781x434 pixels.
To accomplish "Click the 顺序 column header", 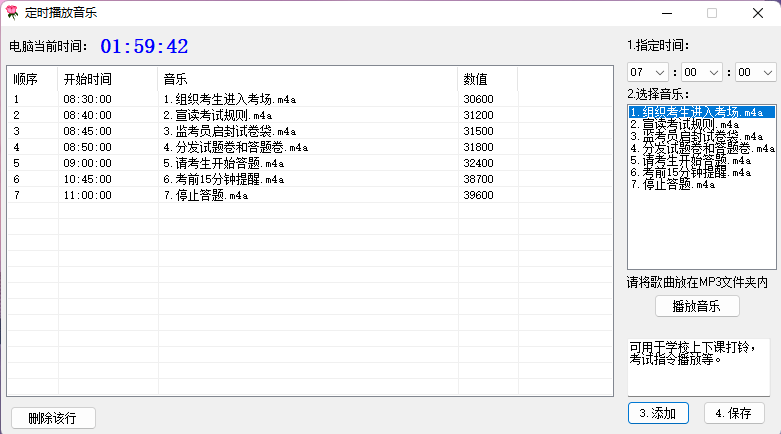I will [33, 79].
